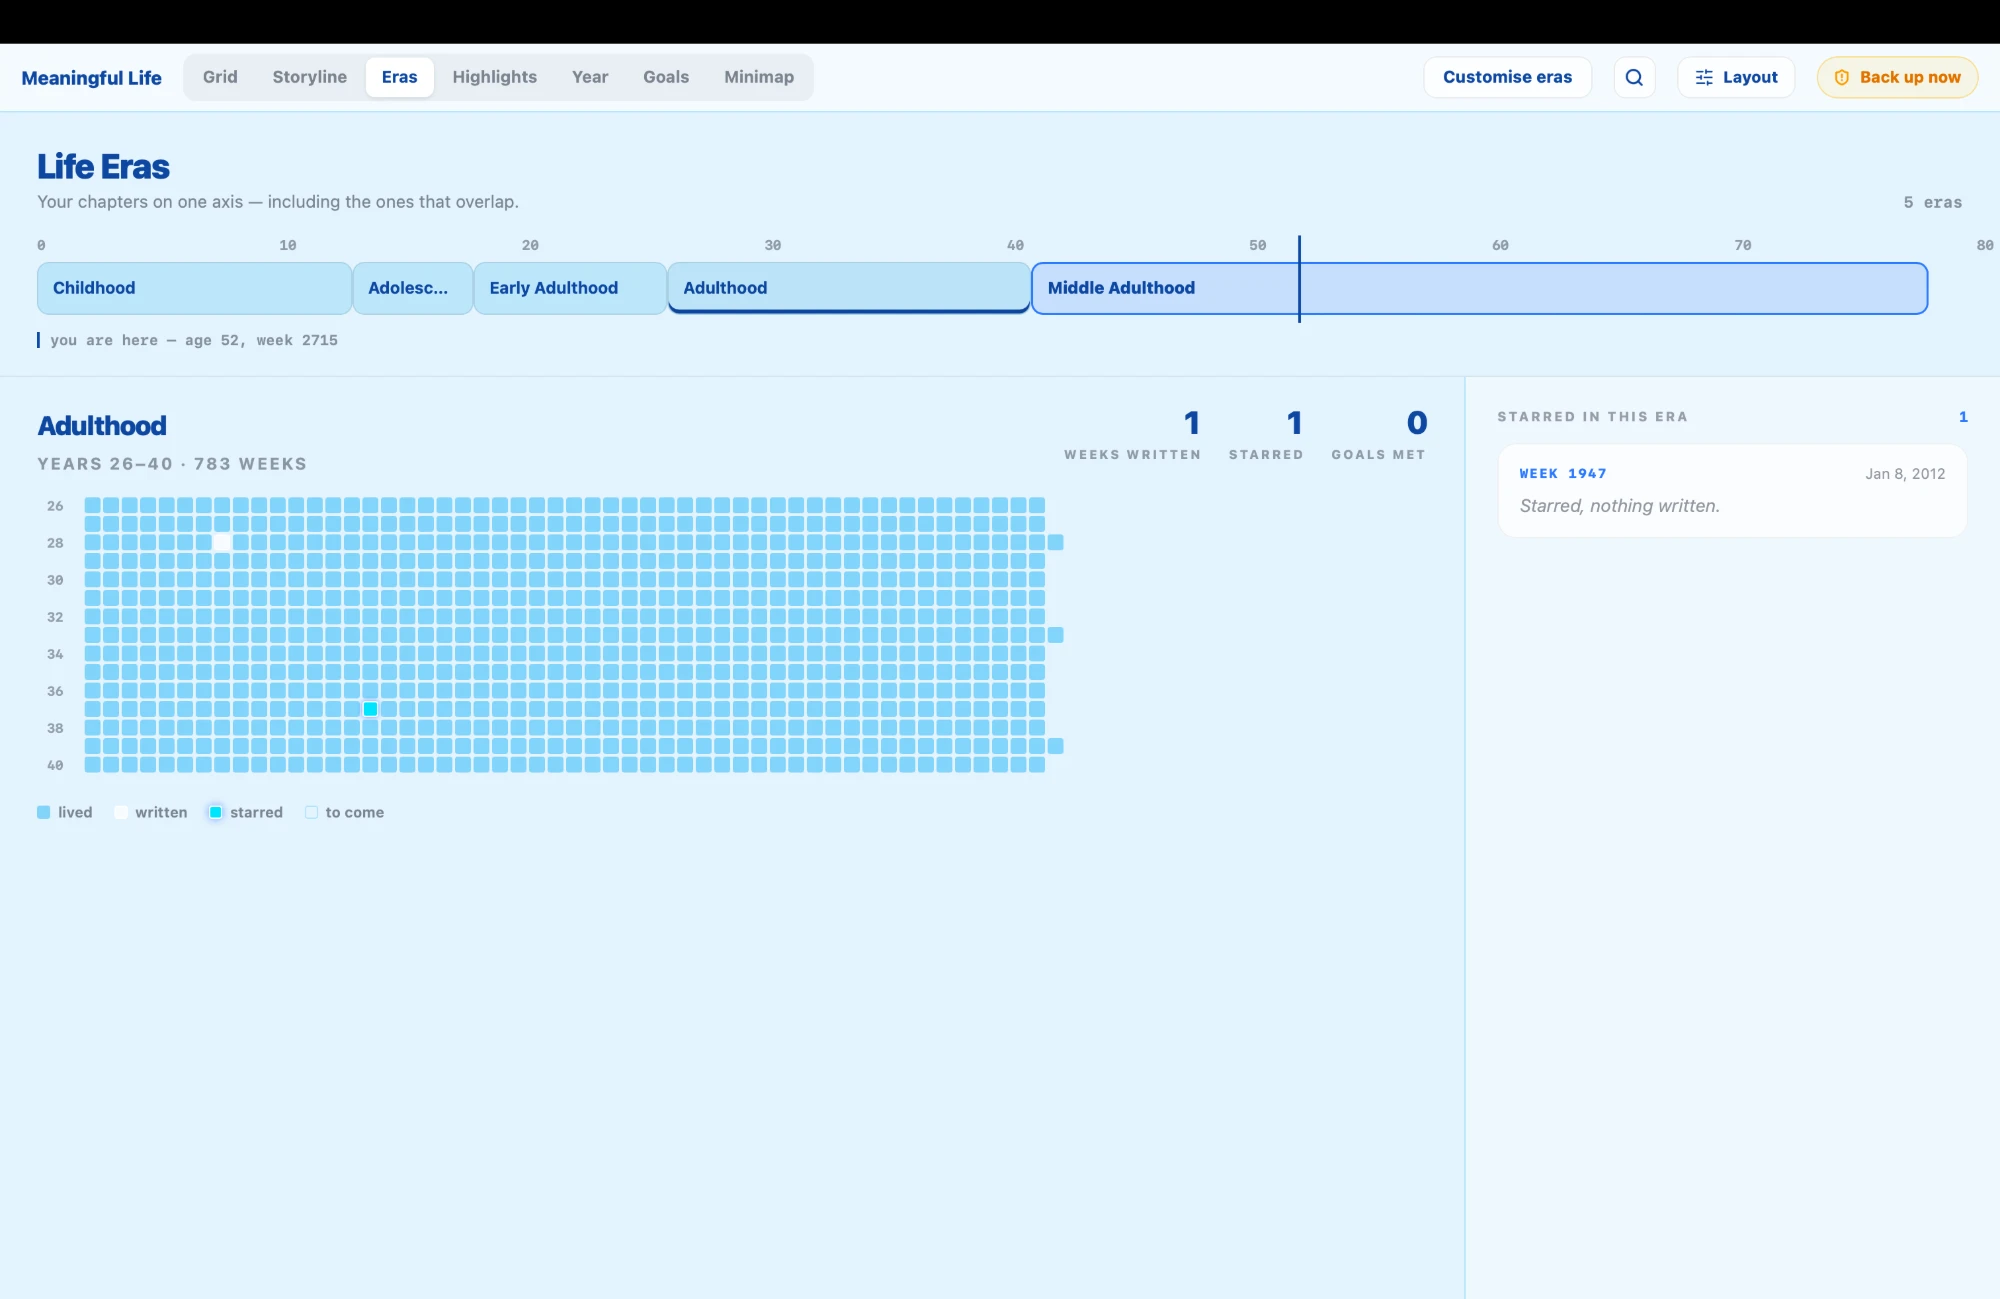Click the to come legend swatch

[311, 812]
